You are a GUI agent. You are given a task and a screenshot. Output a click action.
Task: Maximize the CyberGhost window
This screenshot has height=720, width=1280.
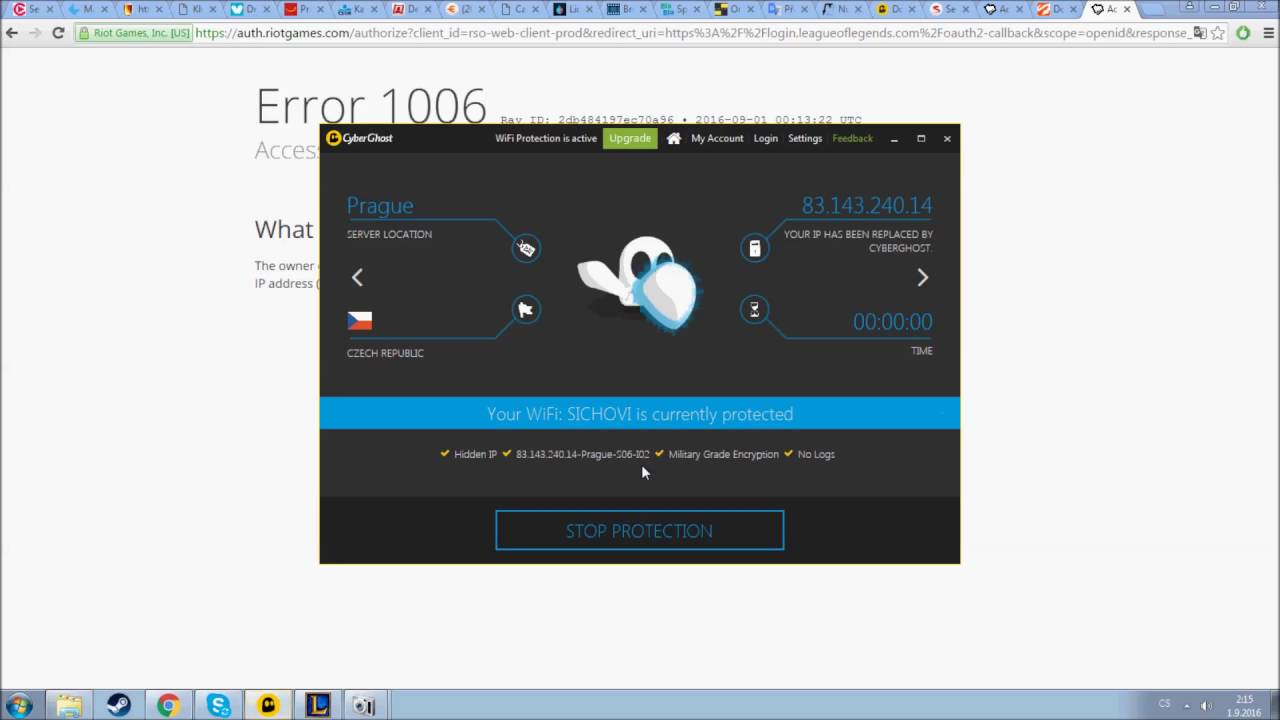pyautogui.click(x=921, y=138)
